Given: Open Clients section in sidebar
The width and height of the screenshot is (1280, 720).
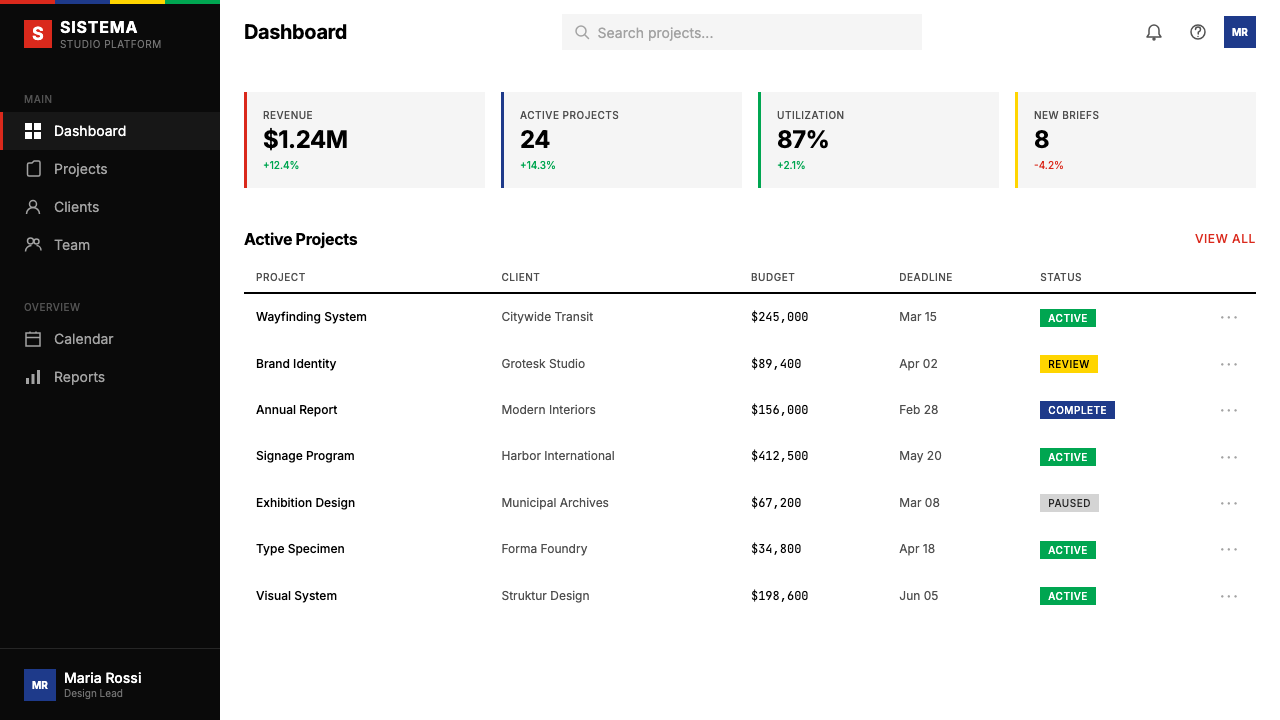Looking at the screenshot, I should (110, 207).
